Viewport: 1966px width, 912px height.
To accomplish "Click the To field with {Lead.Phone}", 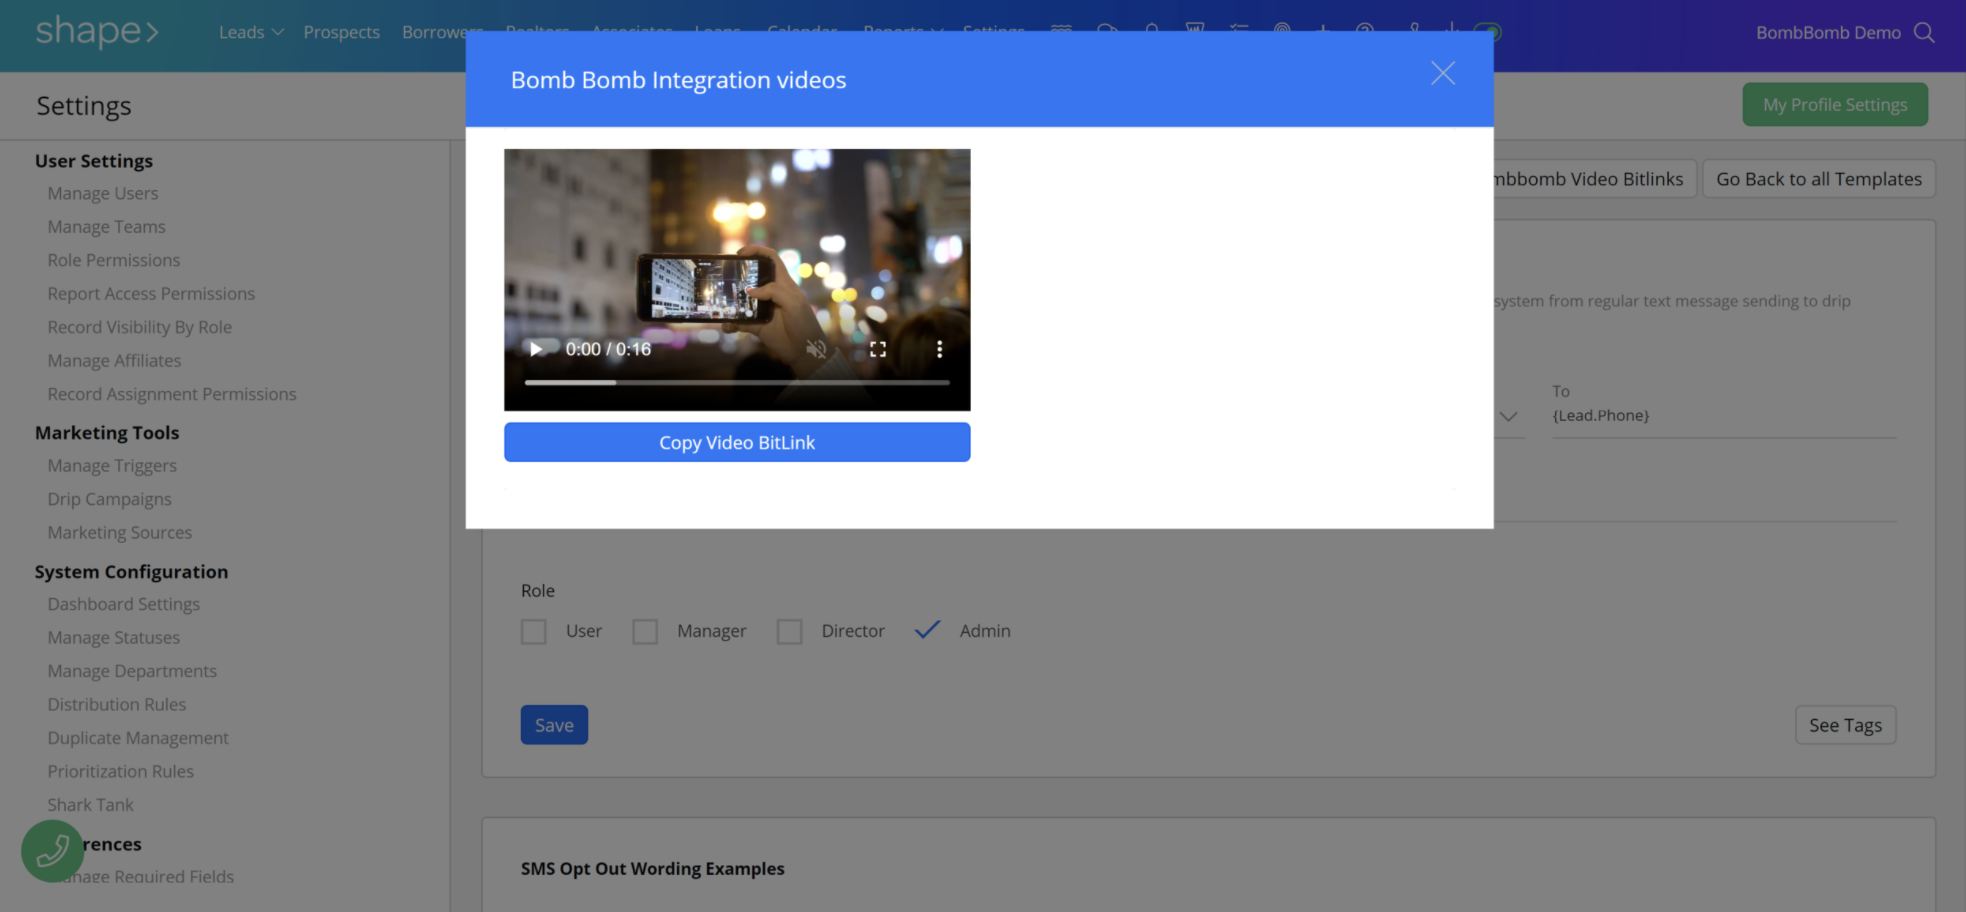I will [x=1723, y=415].
